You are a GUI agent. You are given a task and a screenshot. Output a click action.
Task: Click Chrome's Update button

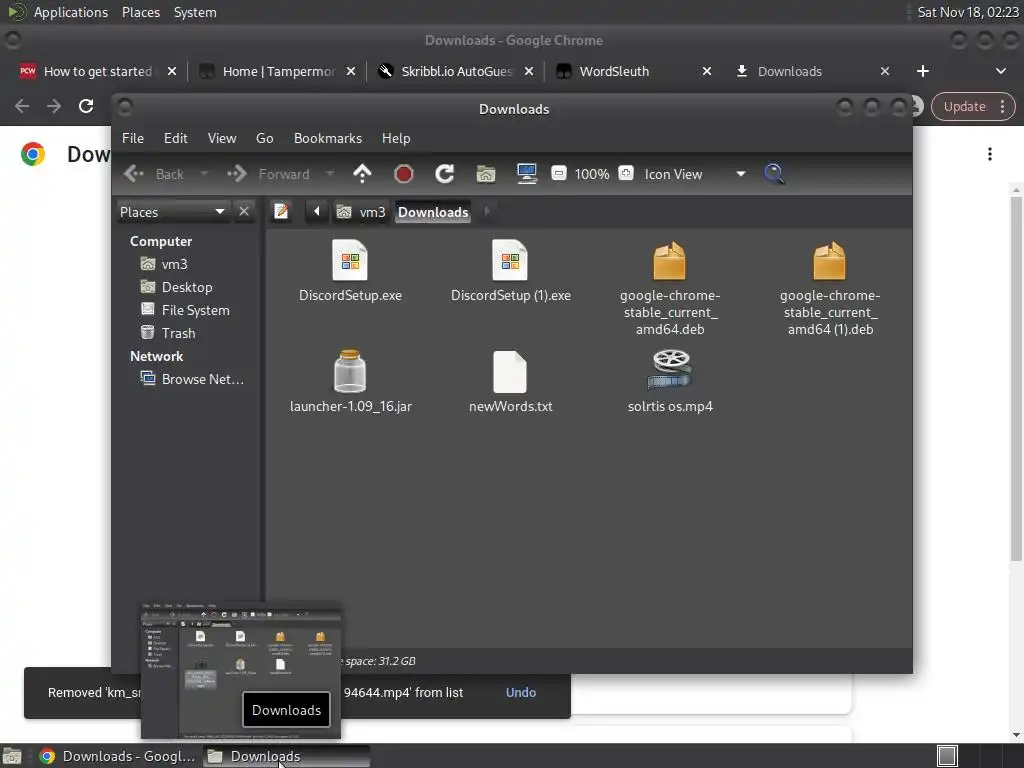(965, 106)
